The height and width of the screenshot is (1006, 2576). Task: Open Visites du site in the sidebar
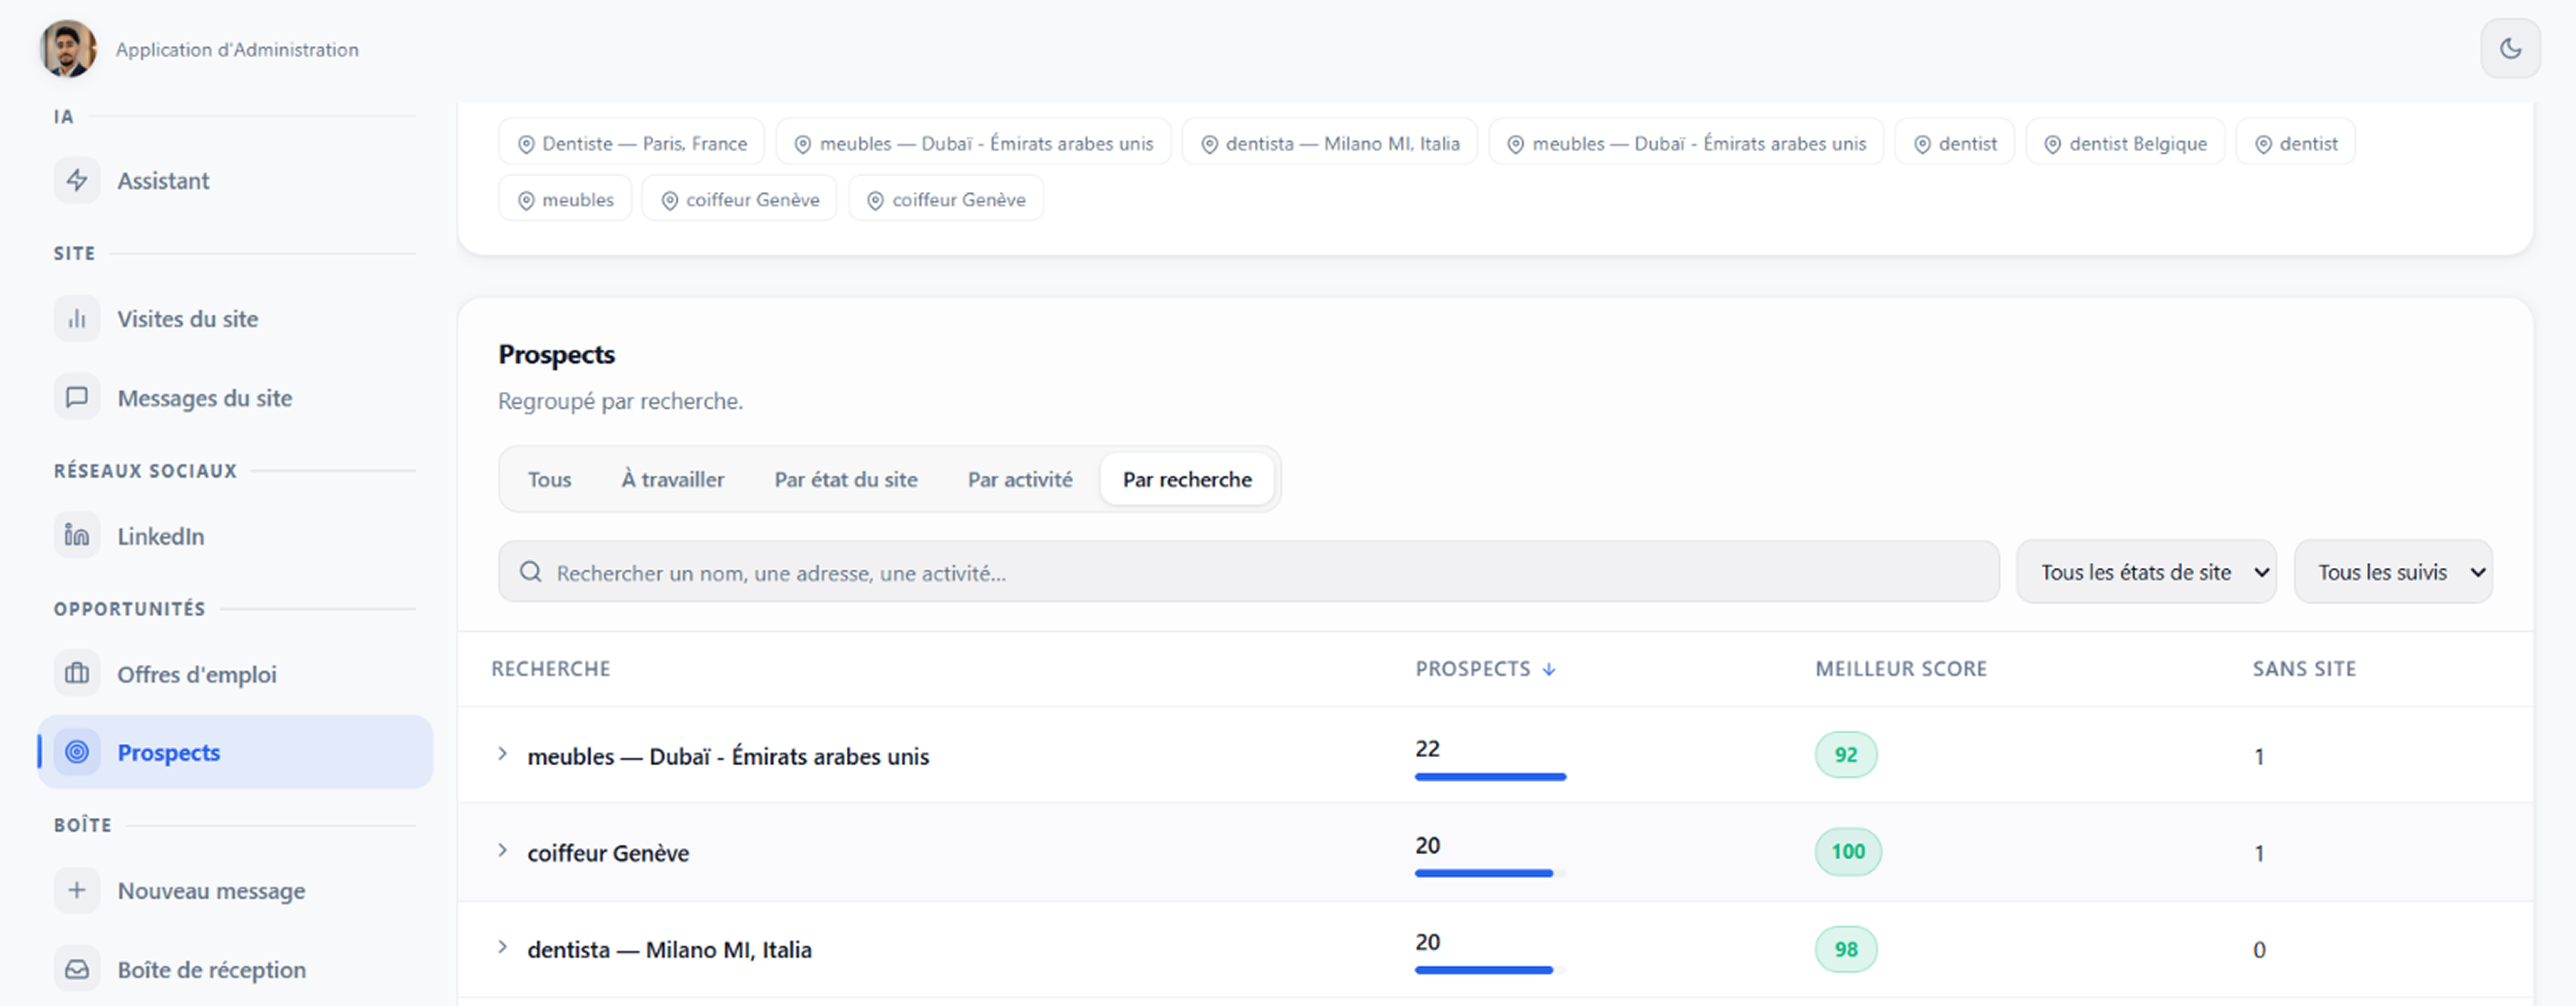(x=188, y=319)
